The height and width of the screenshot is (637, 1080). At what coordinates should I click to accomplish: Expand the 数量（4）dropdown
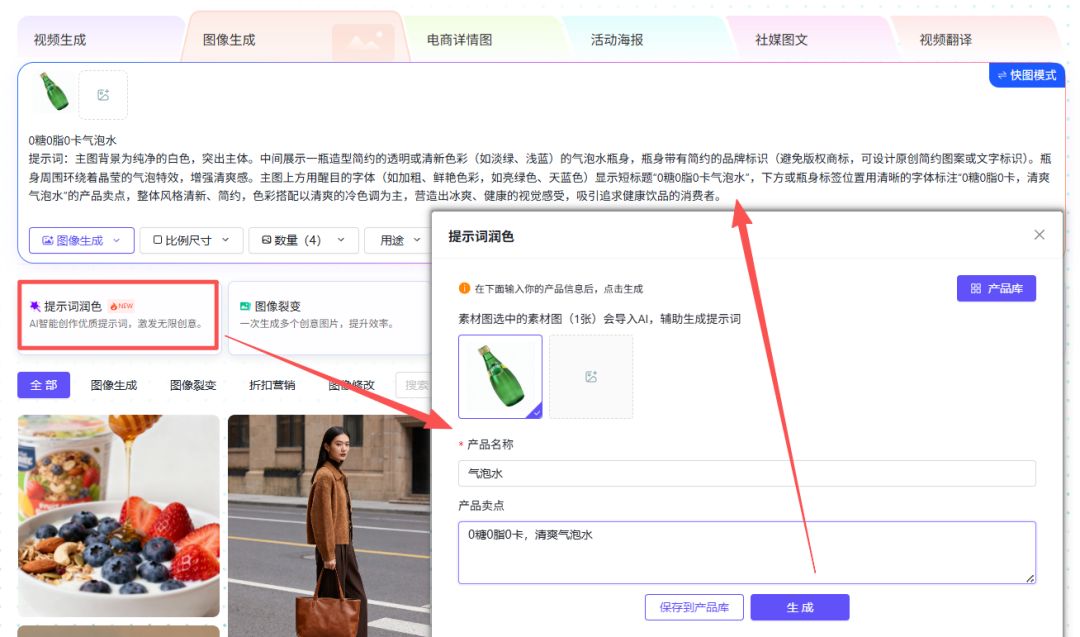click(302, 240)
